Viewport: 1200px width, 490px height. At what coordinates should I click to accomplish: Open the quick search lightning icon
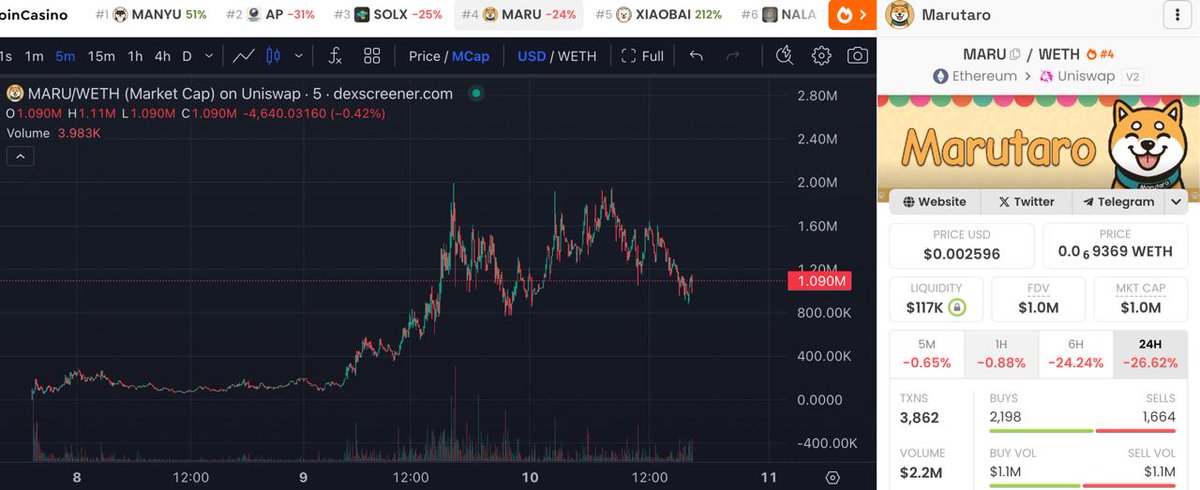coord(785,56)
